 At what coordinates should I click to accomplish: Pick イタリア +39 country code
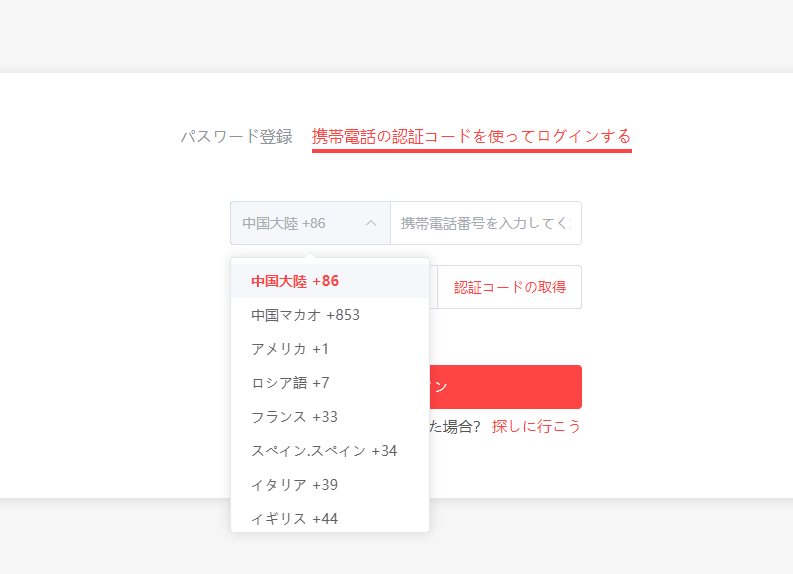pos(295,485)
